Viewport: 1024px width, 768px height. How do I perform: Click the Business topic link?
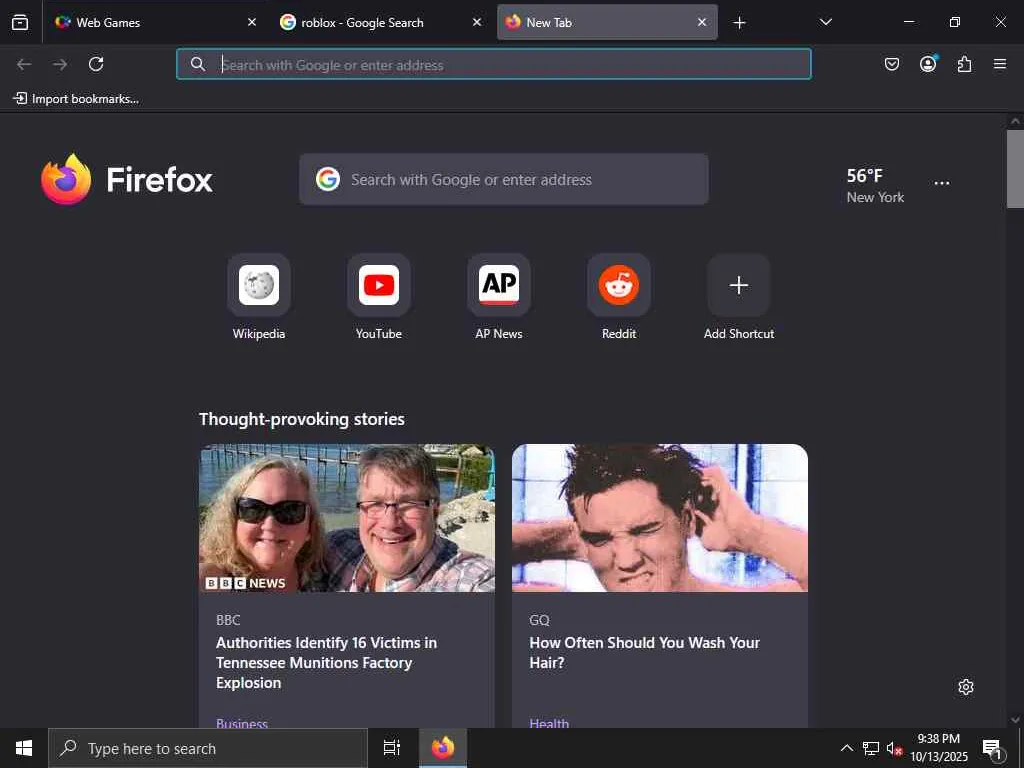(x=242, y=722)
